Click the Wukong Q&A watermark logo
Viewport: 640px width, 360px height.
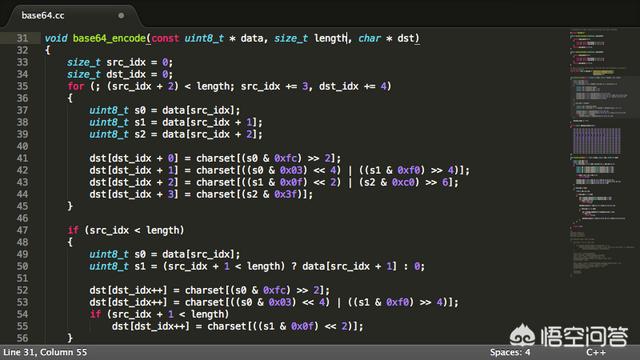point(569,336)
